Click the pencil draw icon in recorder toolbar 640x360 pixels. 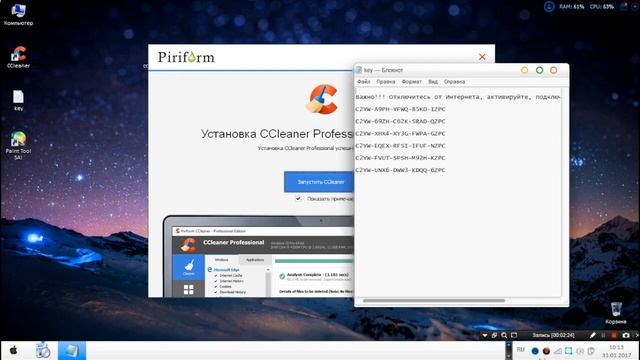click(x=593, y=335)
